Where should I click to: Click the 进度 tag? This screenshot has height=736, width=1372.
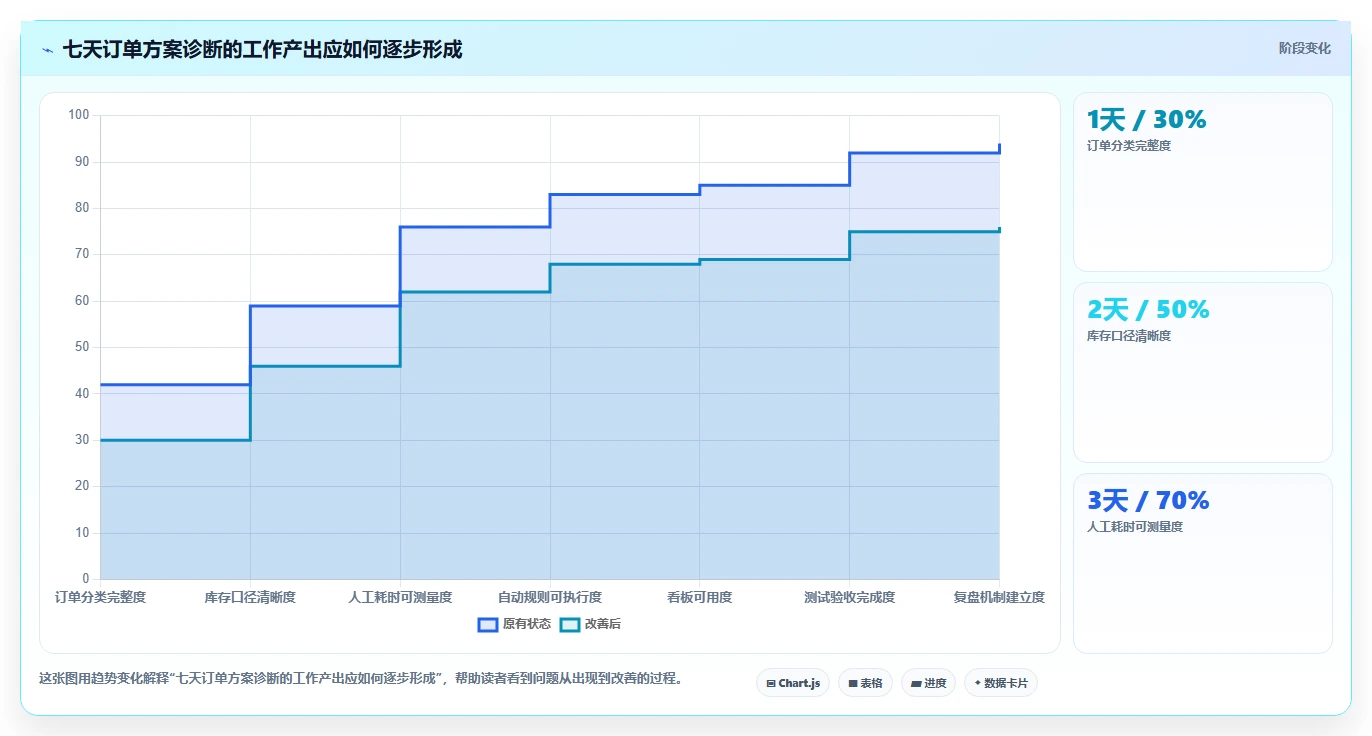928,683
